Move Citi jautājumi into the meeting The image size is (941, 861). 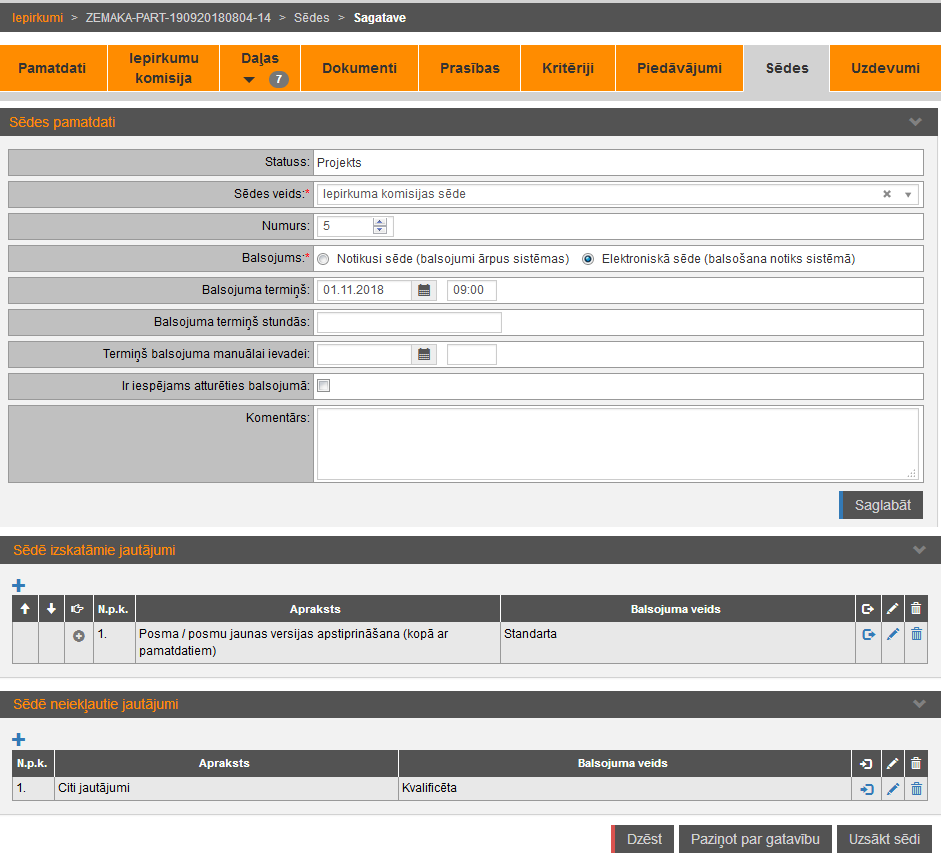[x=867, y=788]
